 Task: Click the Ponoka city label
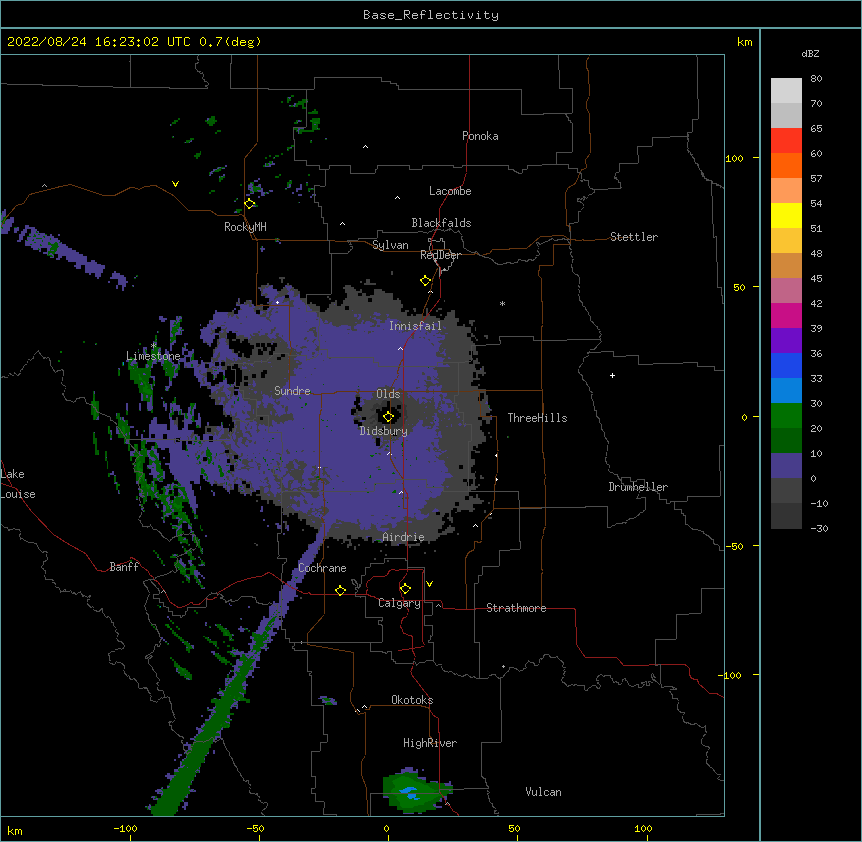coord(480,136)
